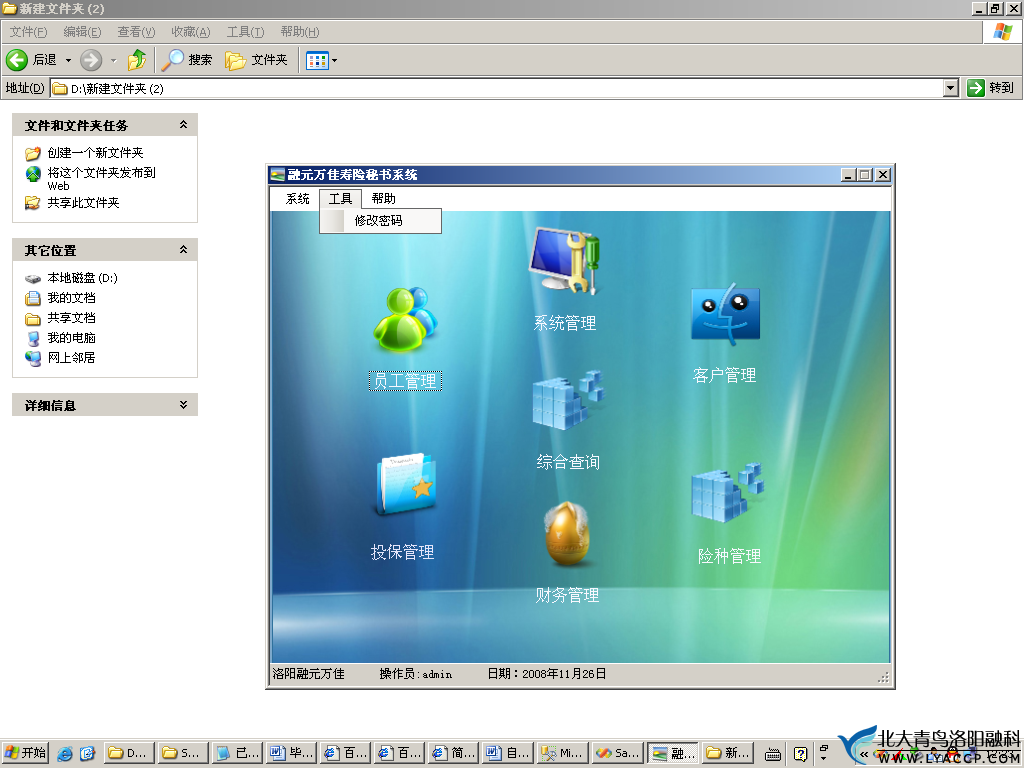This screenshot has height=768, width=1024.
Task: Toggle the 文件夹 folders pane button
Action: click(257, 60)
